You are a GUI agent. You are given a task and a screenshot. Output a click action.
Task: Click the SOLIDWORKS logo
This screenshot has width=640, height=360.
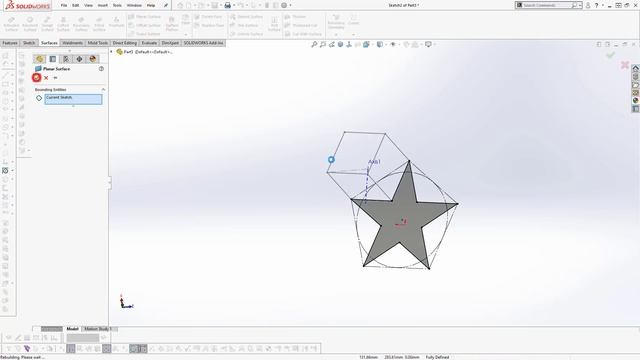(27, 6)
